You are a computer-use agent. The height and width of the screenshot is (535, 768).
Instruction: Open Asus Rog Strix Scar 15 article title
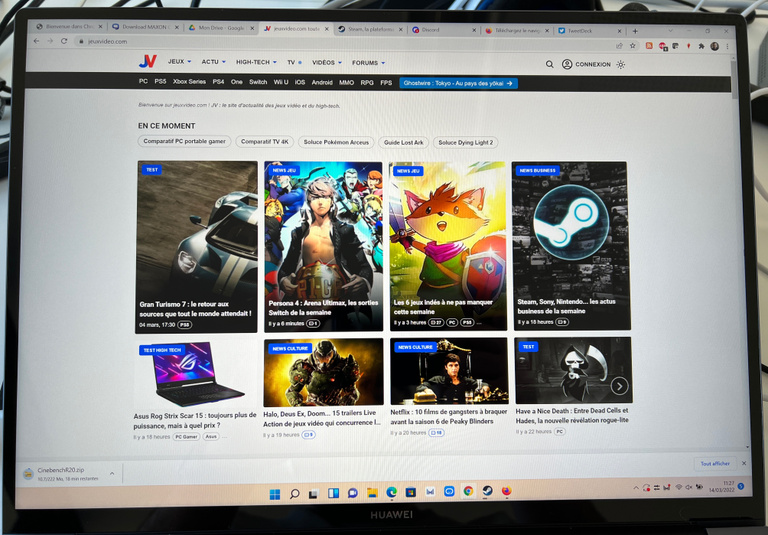click(194, 420)
